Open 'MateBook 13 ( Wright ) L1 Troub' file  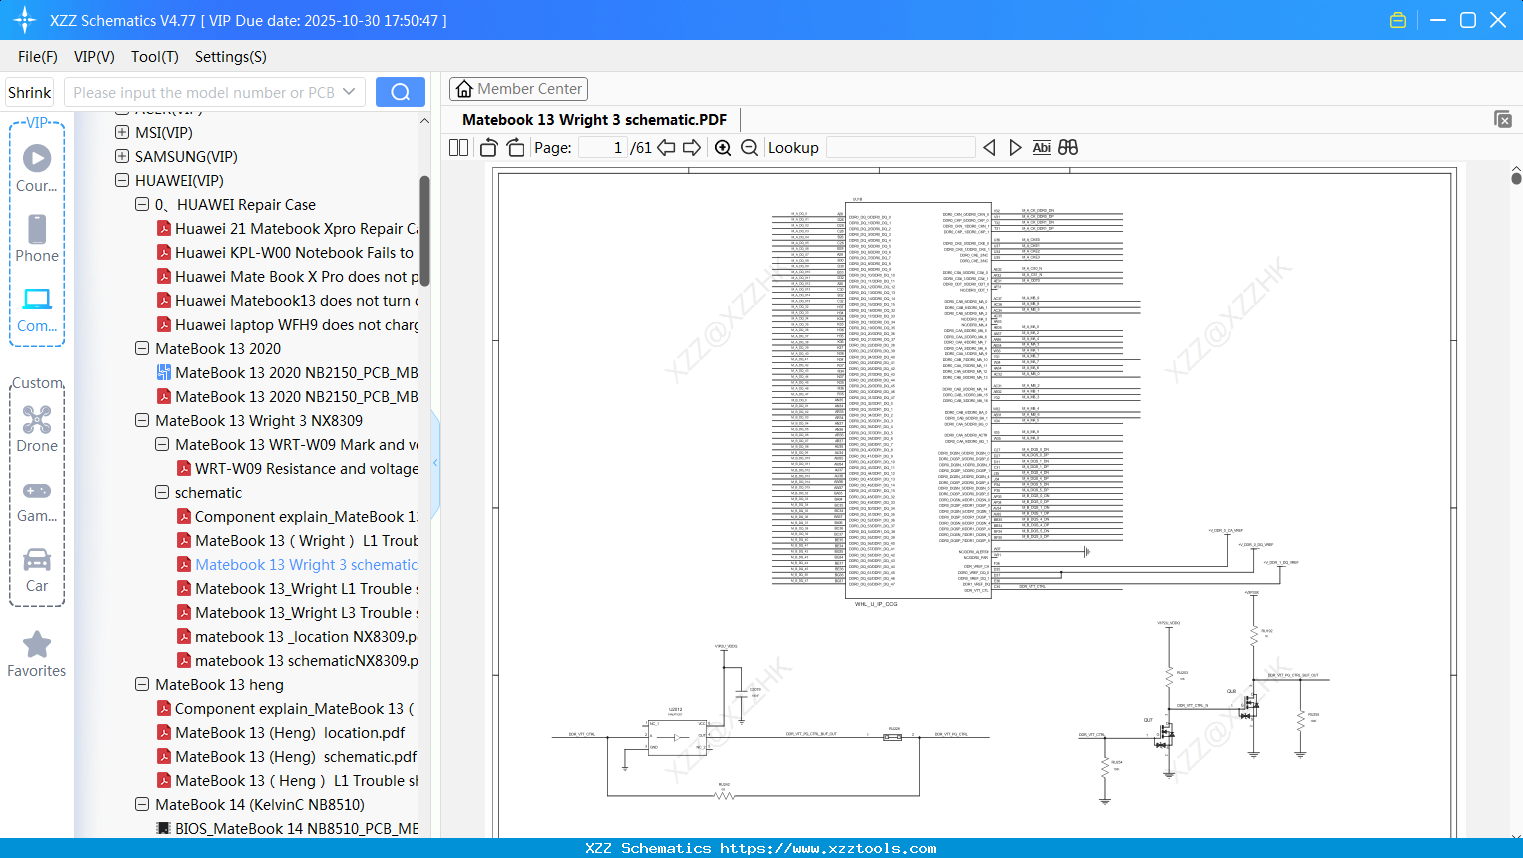click(307, 541)
